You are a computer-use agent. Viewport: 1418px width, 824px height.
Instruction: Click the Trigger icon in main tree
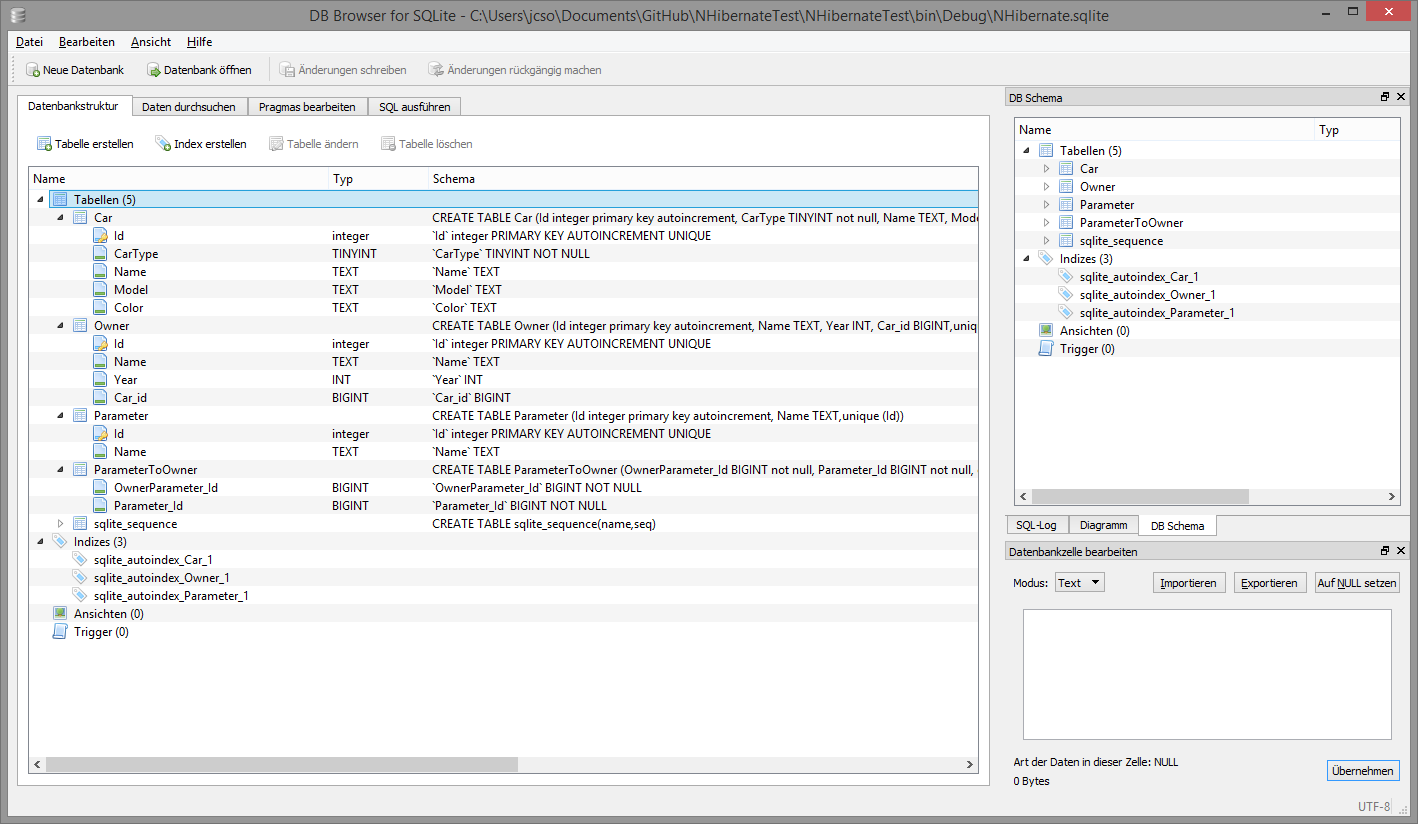click(60, 632)
